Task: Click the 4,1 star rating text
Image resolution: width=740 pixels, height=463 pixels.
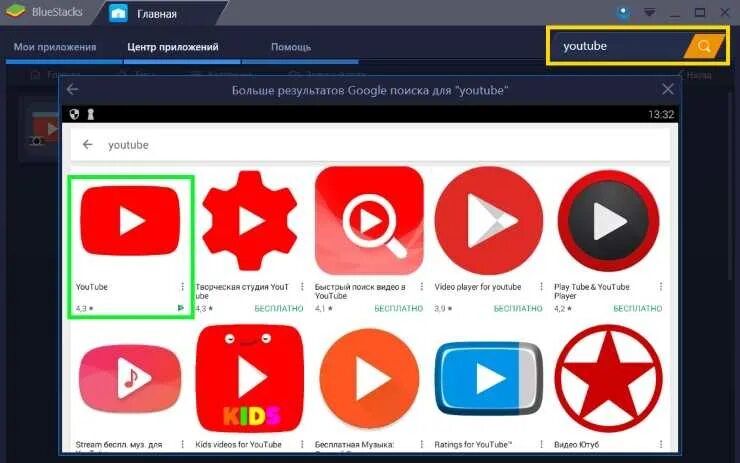Action: (x=324, y=309)
